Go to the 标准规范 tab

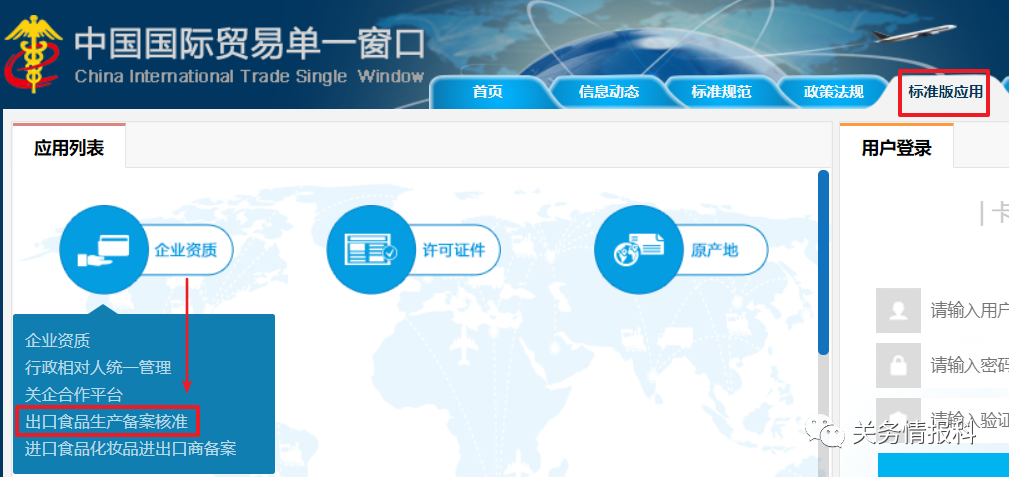[x=721, y=92]
